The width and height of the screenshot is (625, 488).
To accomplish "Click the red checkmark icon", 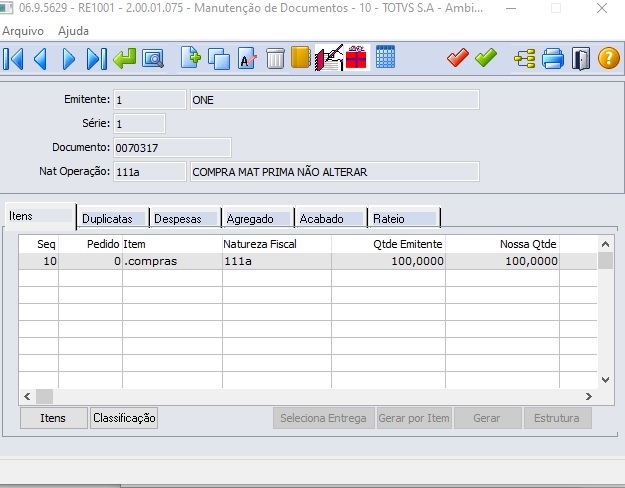I will (458, 57).
